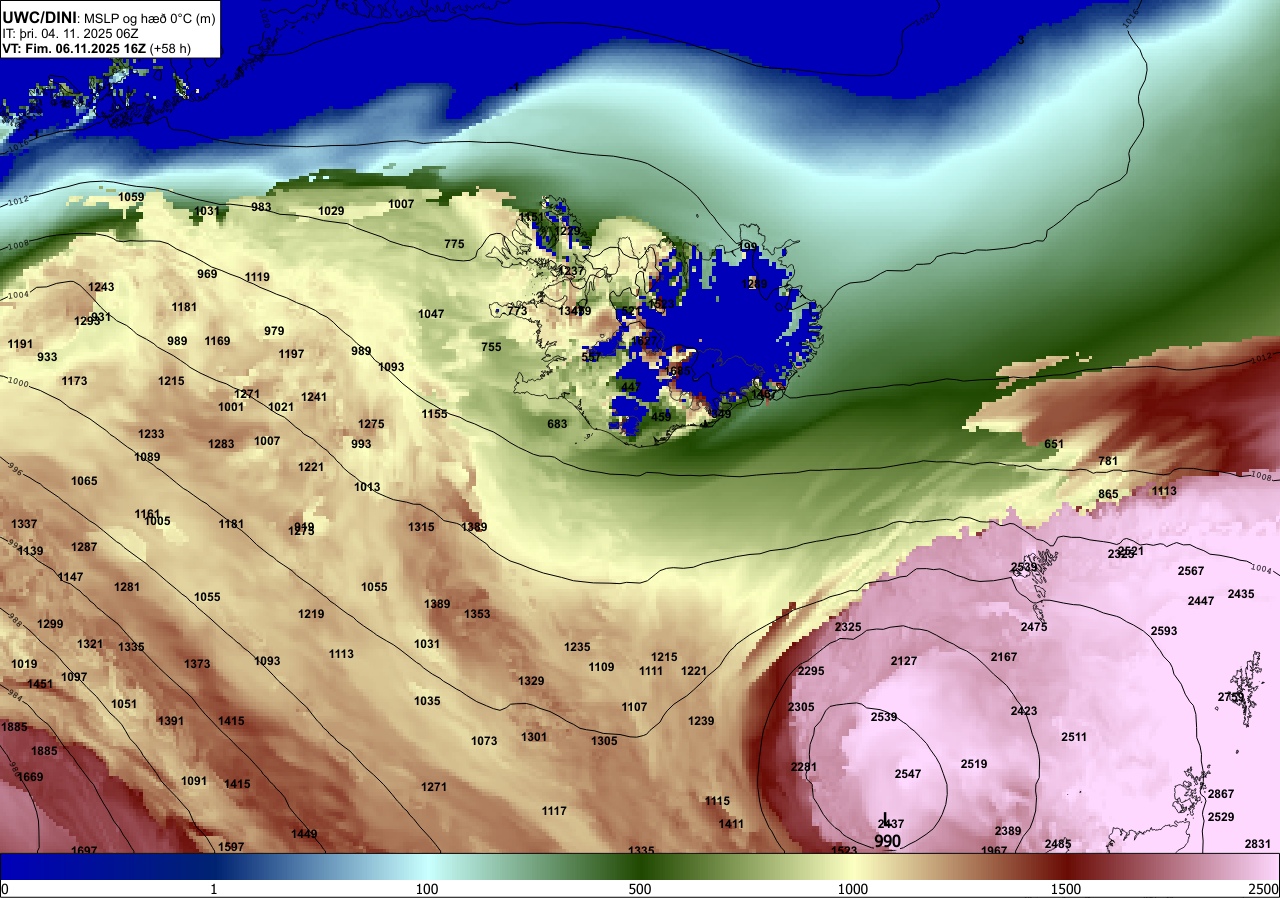Click the freezing-level value 1235
This screenshot has height=898, width=1280.
(x=577, y=647)
